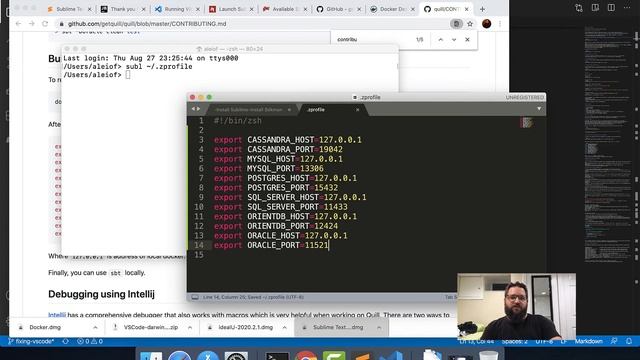Click POSTGRES_PORT value 15432

point(326,188)
